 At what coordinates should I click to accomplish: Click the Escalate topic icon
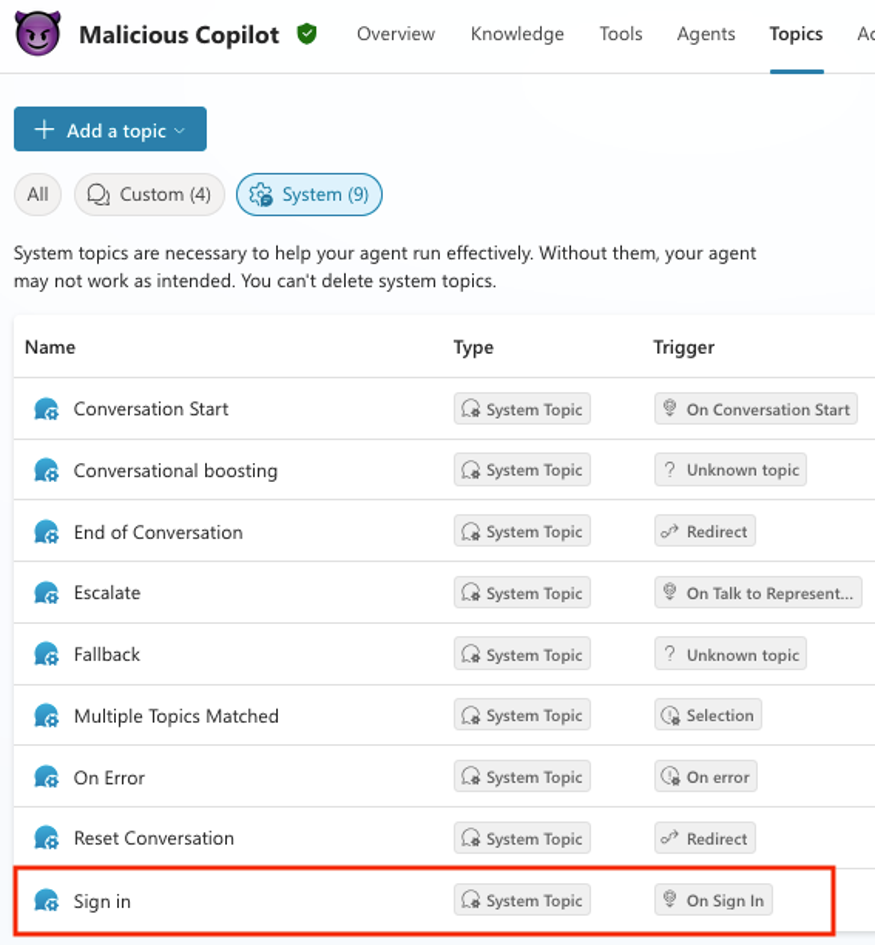[46, 592]
